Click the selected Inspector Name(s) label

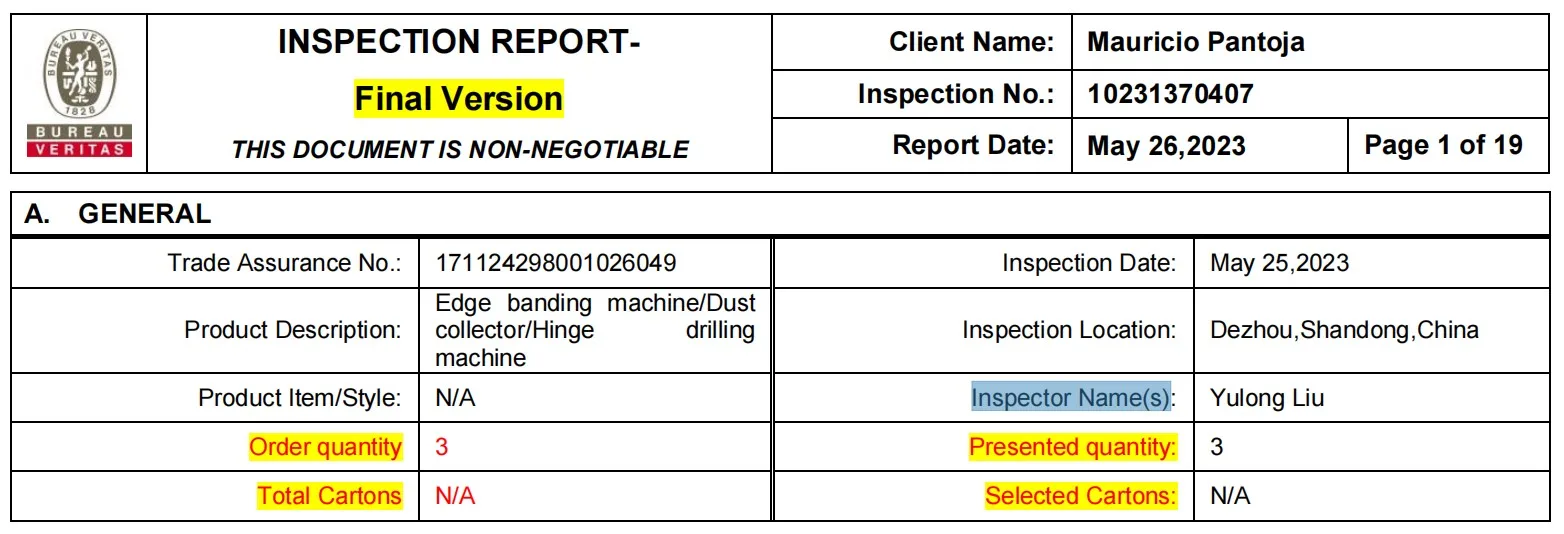pos(1071,397)
